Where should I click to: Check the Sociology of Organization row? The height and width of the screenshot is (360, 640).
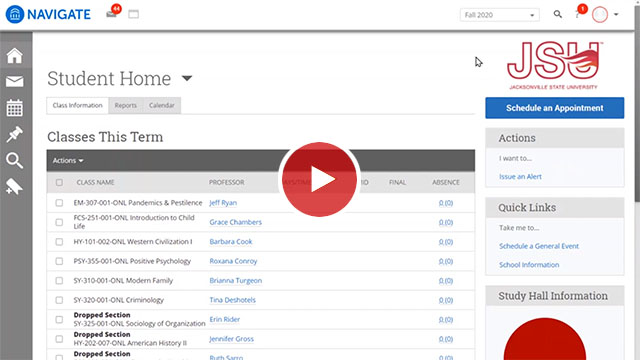pos(59,319)
